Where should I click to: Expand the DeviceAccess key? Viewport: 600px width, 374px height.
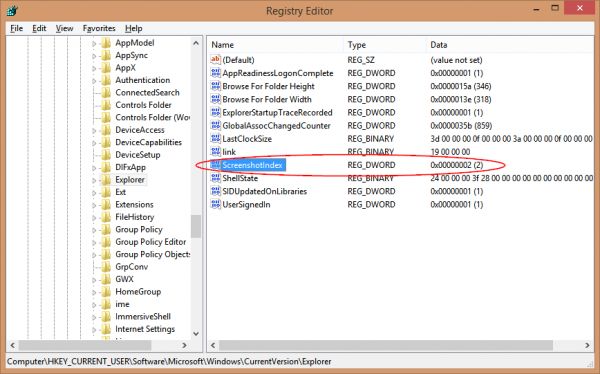94,131
